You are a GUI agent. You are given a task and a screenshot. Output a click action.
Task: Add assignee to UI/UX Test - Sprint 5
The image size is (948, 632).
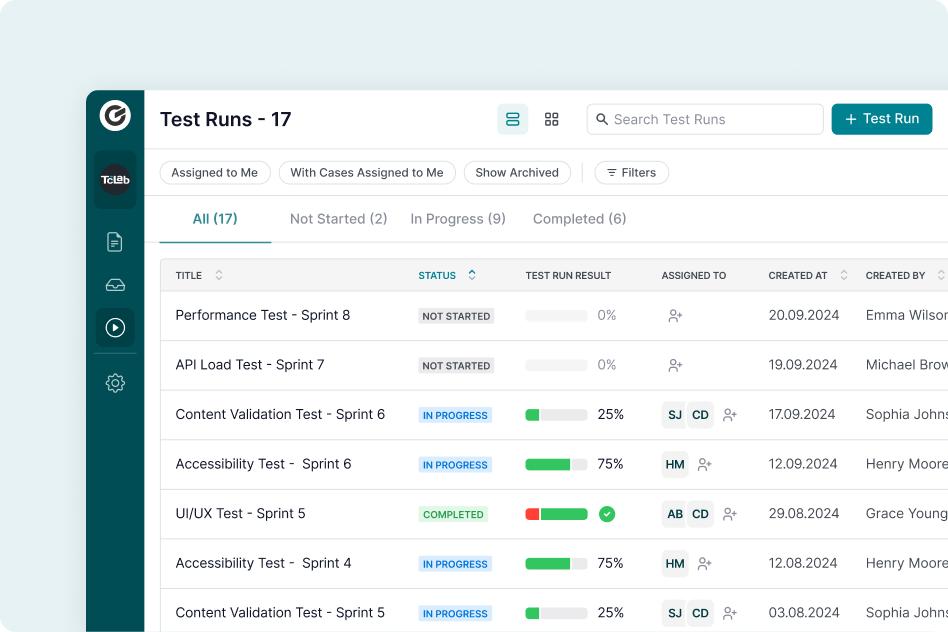tap(730, 514)
